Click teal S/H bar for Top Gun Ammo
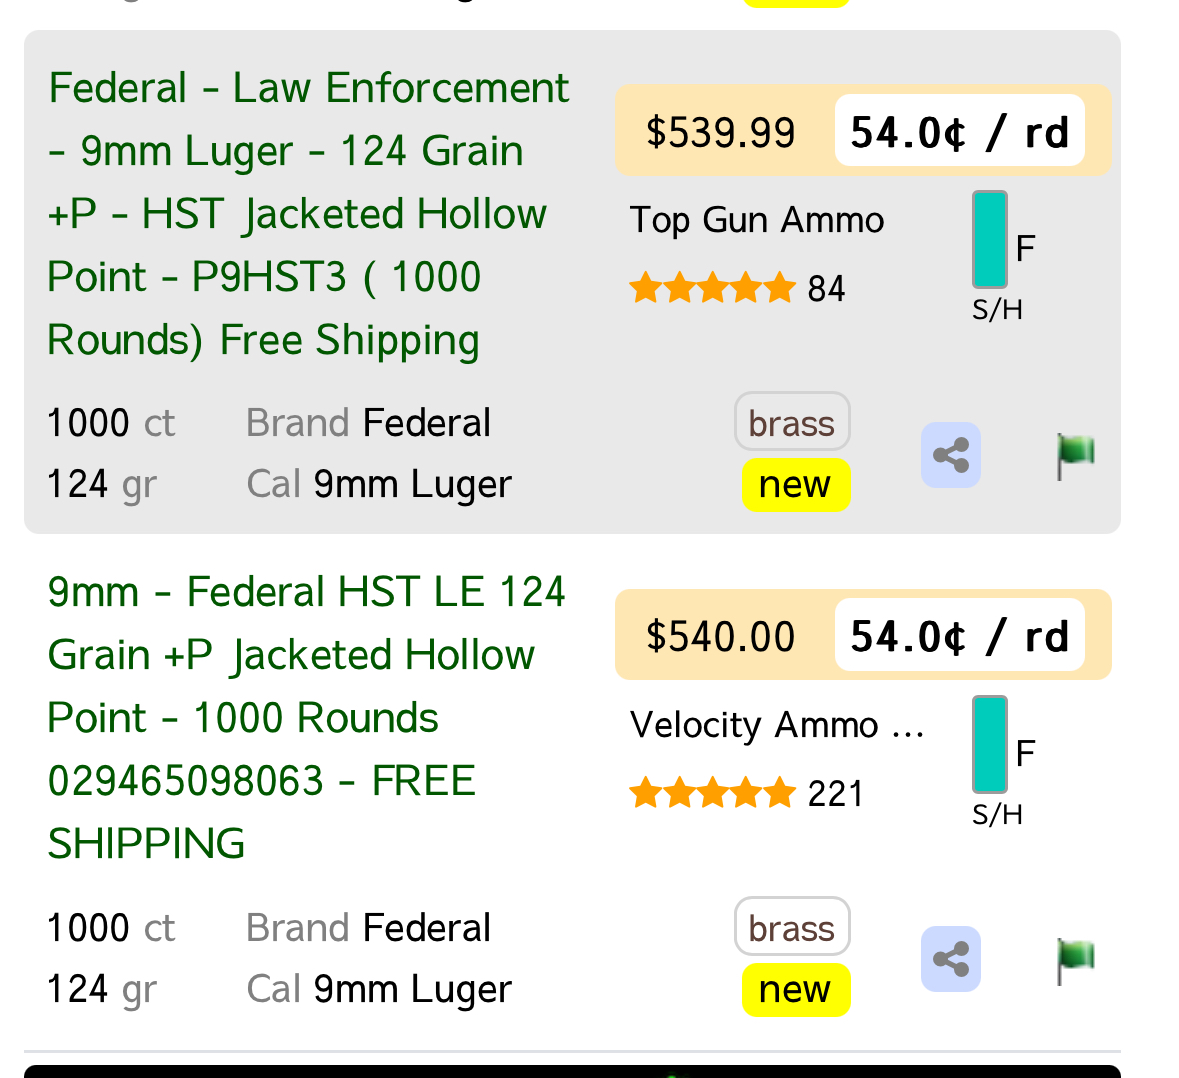This screenshot has height=1078, width=1179. [x=990, y=240]
